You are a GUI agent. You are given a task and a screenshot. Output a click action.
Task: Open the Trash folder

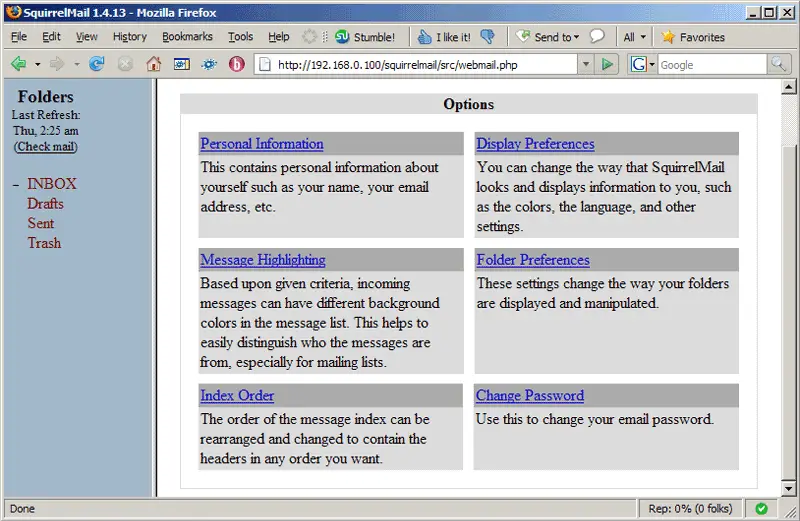[x=44, y=243]
